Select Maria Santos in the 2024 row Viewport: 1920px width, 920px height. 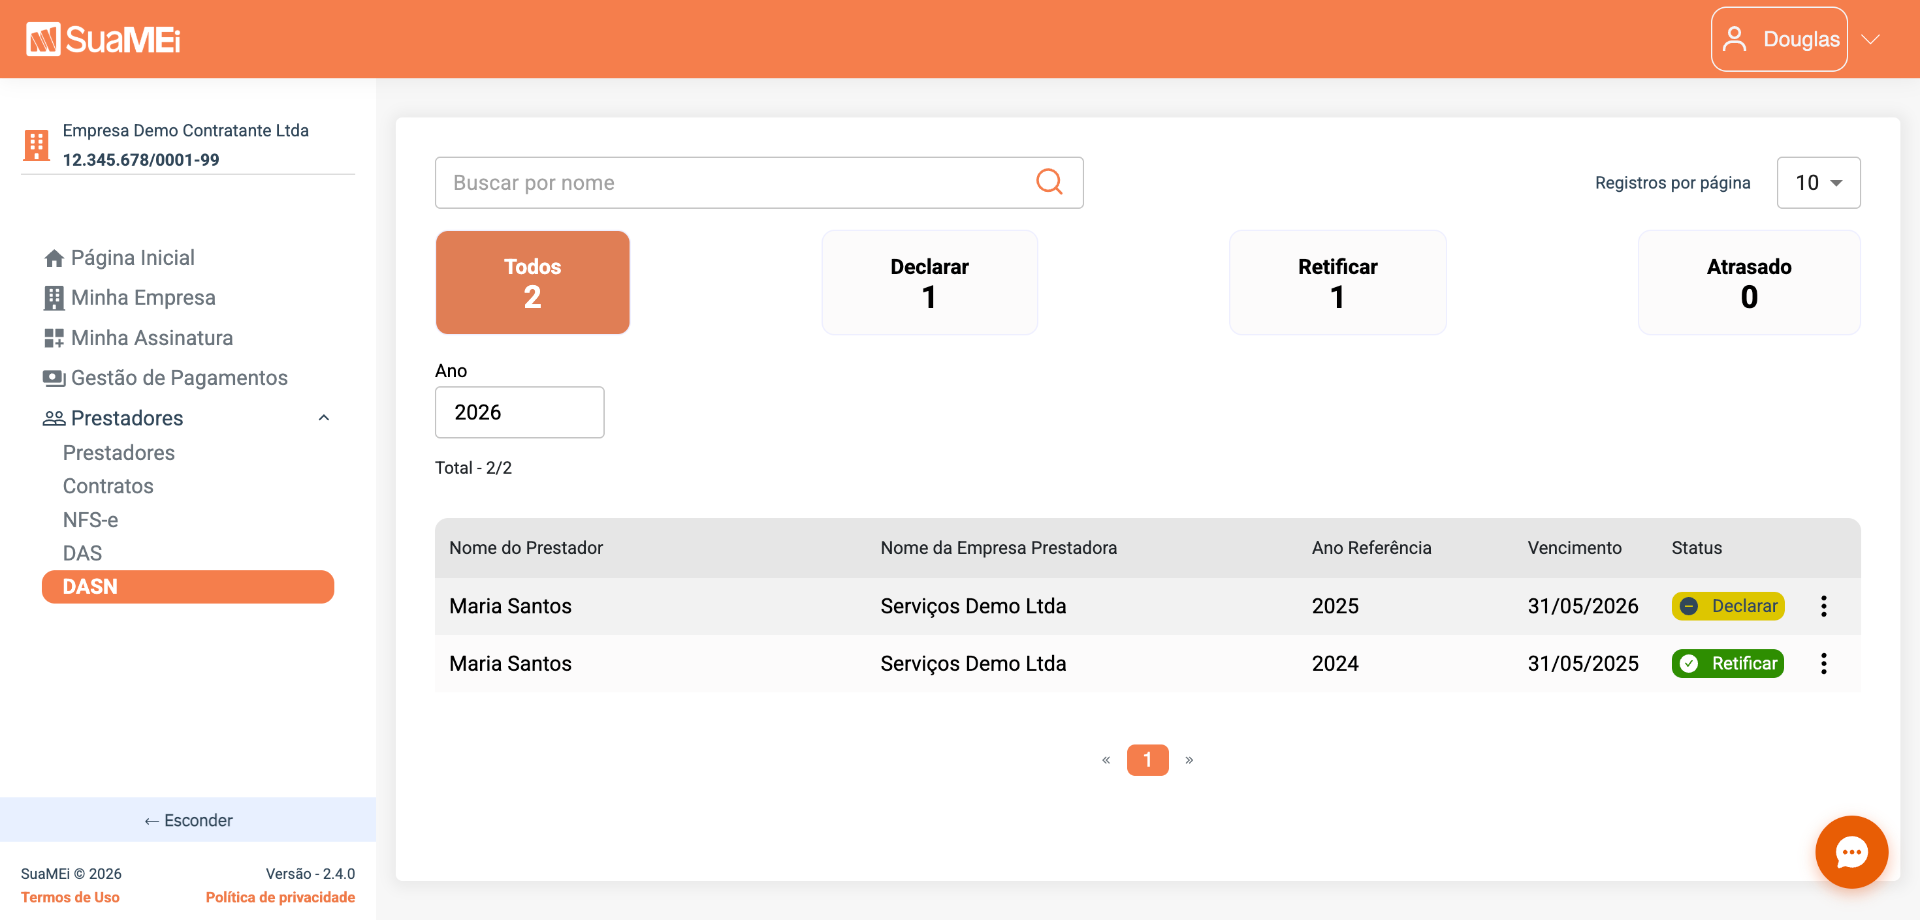coord(510,664)
